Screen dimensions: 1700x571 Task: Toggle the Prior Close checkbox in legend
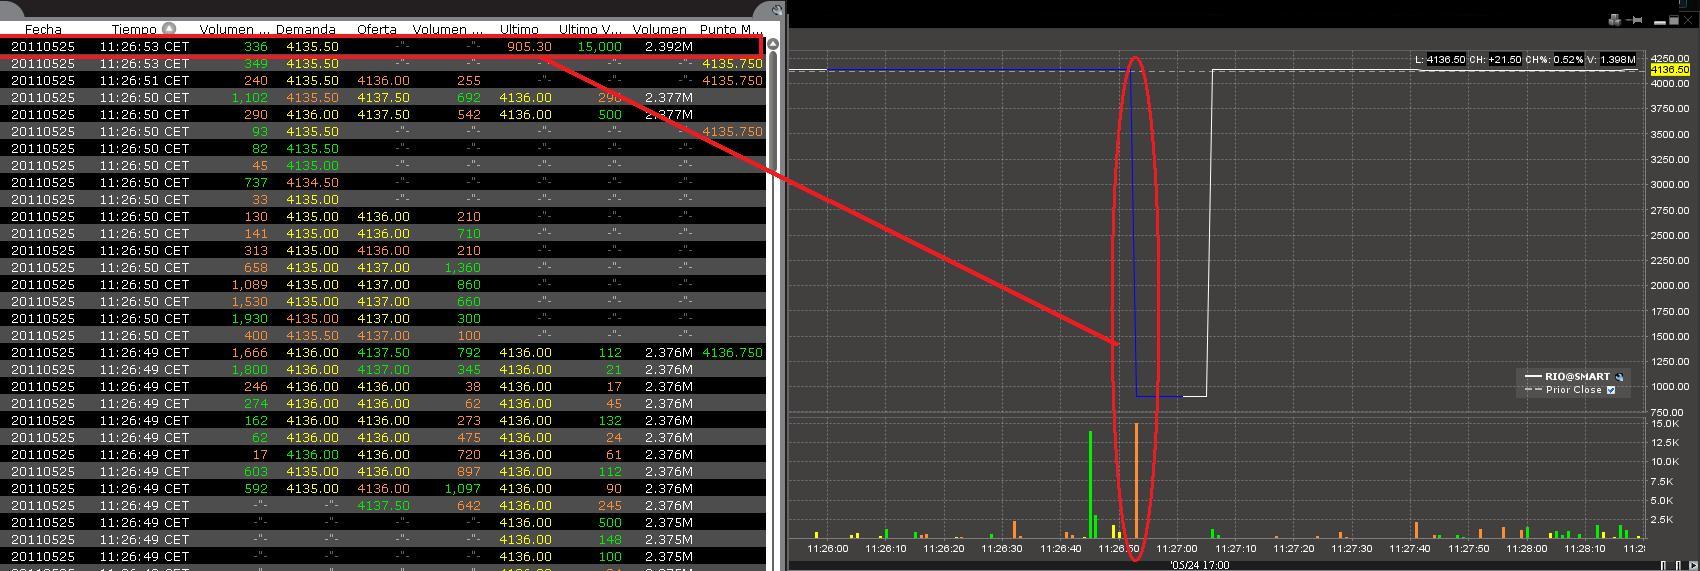click(x=1610, y=390)
